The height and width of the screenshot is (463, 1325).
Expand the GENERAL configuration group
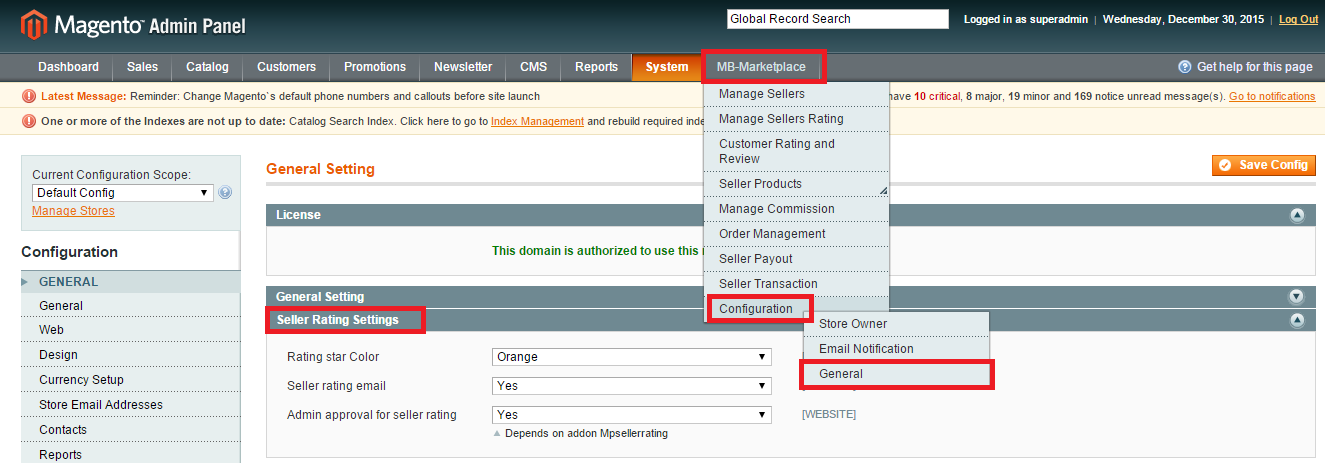pos(130,282)
